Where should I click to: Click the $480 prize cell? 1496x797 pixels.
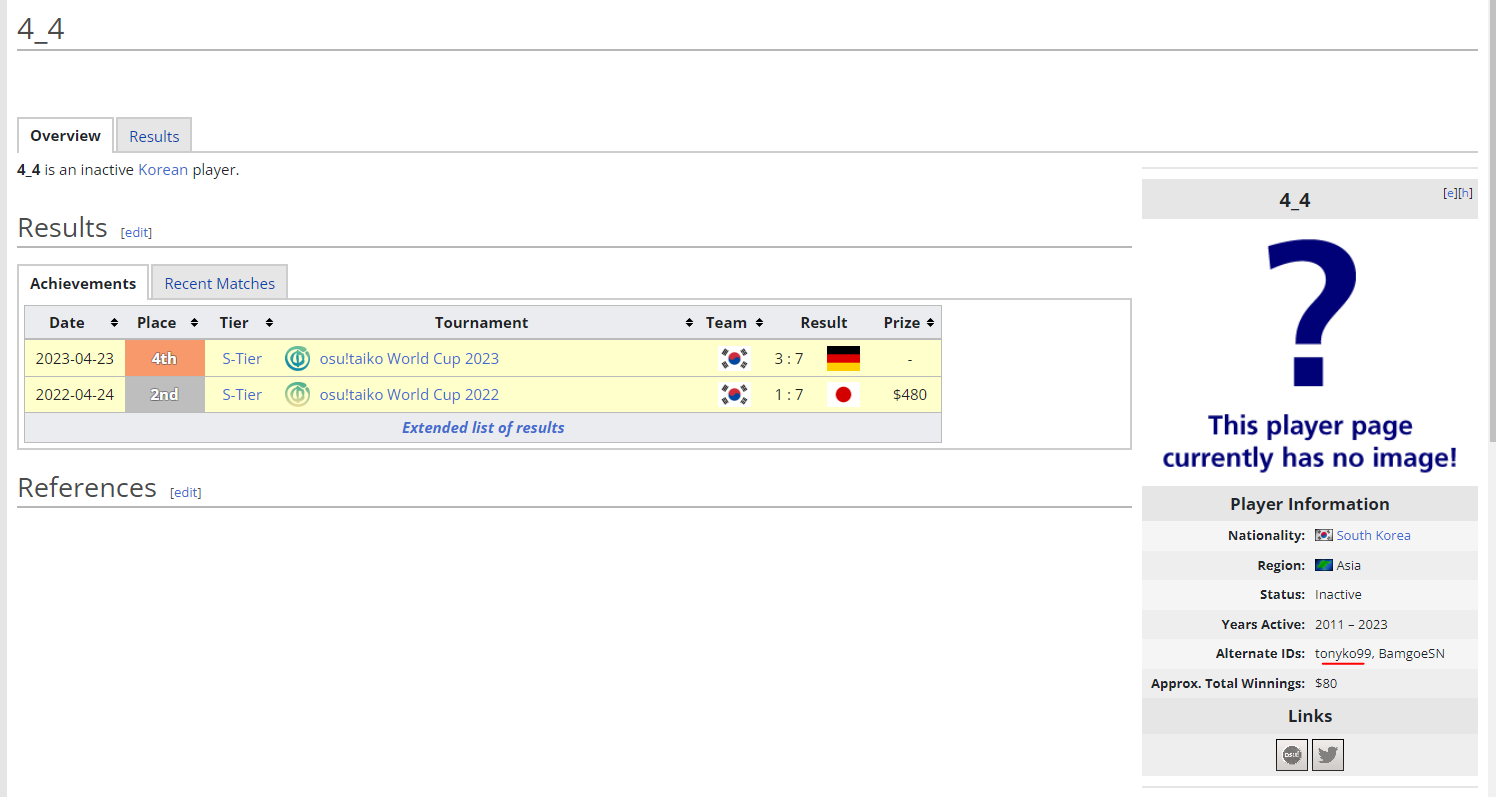[910, 395]
